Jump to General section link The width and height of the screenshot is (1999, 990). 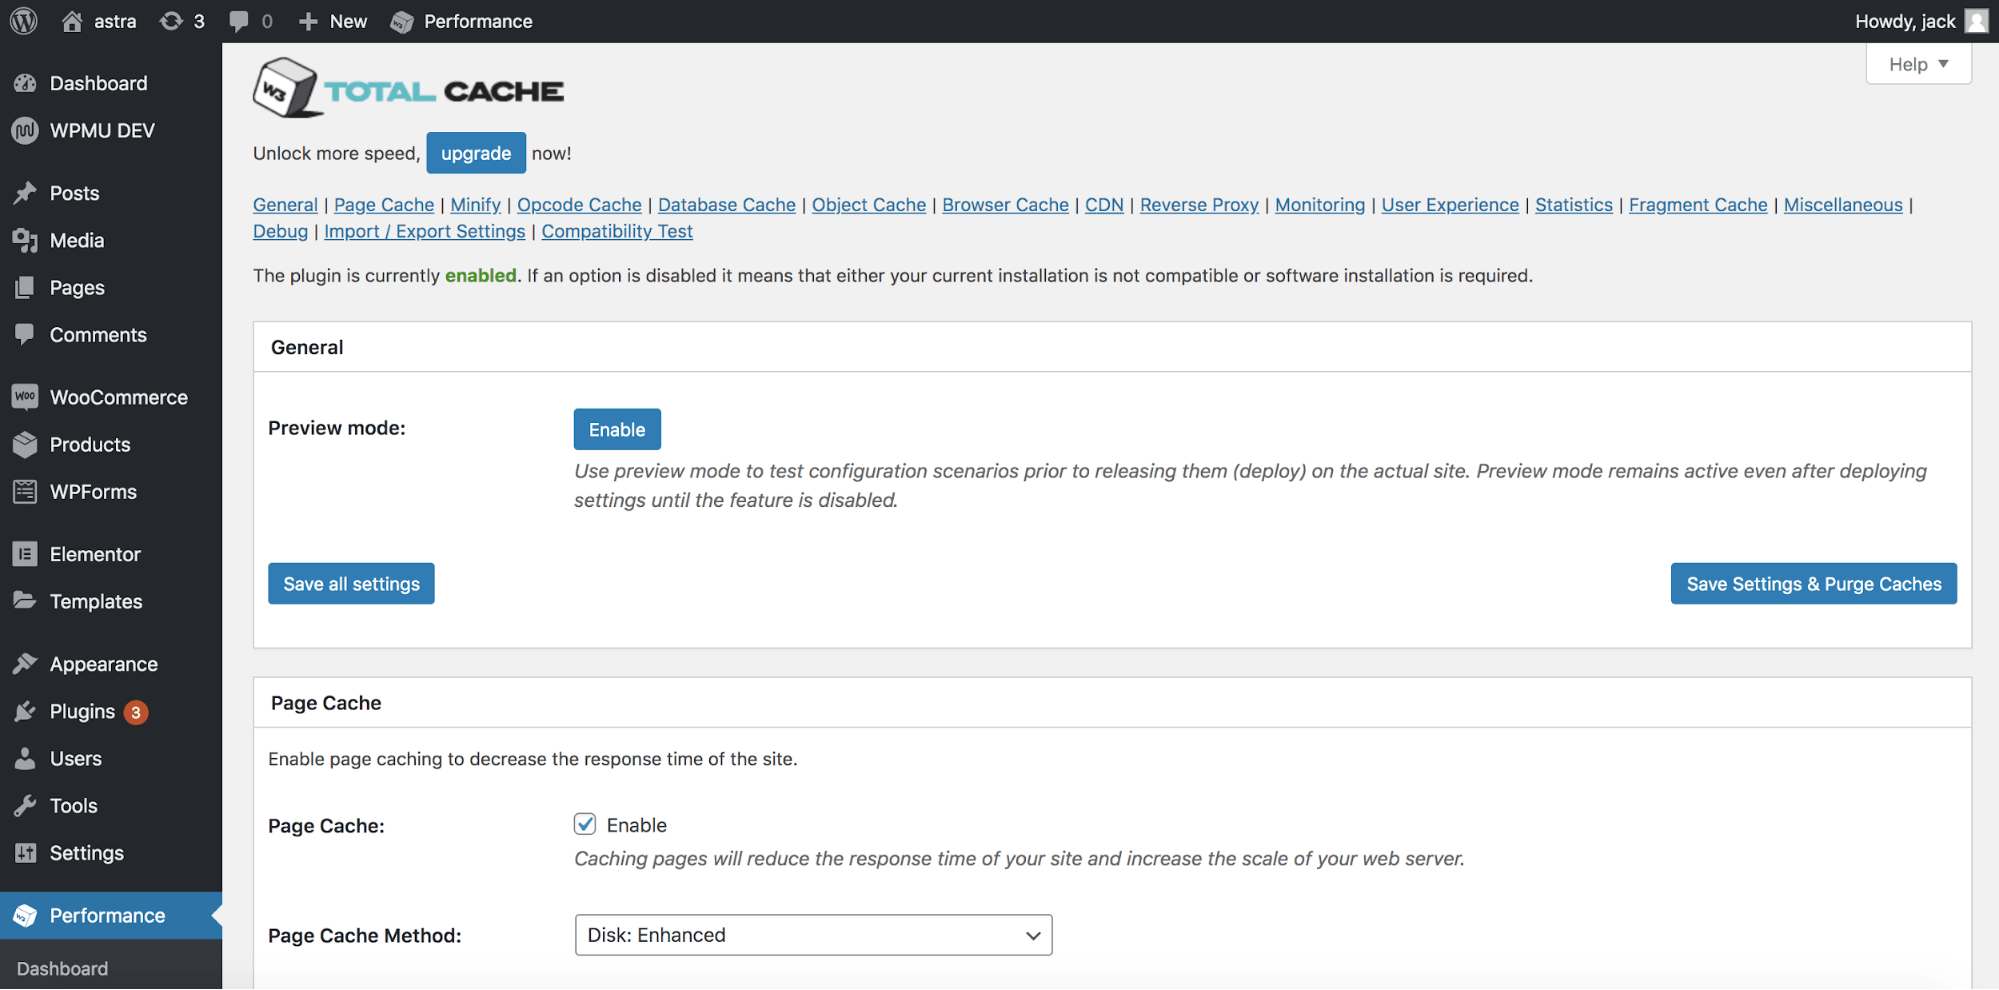[285, 204]
